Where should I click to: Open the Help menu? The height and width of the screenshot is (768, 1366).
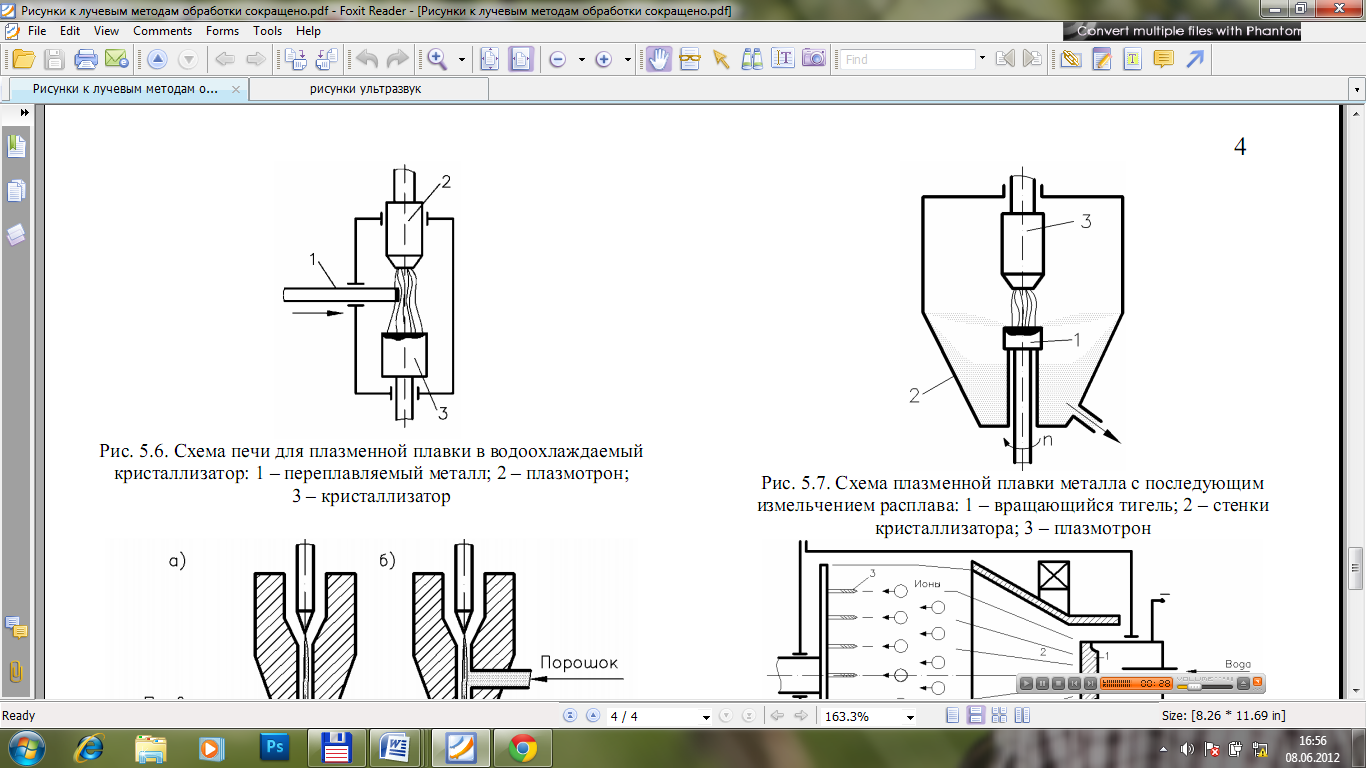pyautogui.click(x=308, y=31)
